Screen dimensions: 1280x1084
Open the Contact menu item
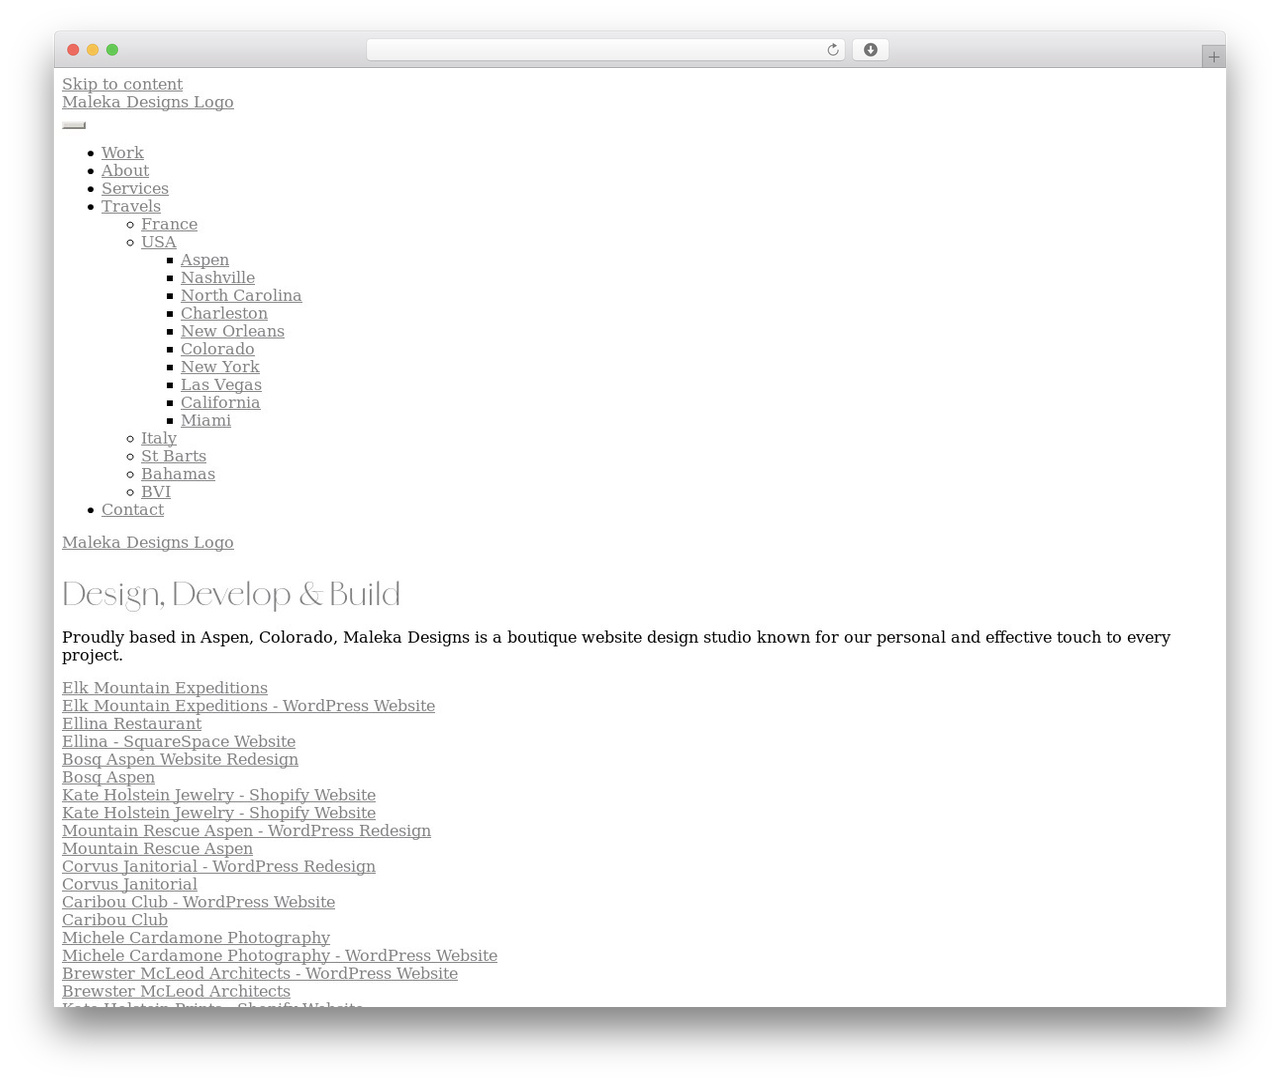132,510
